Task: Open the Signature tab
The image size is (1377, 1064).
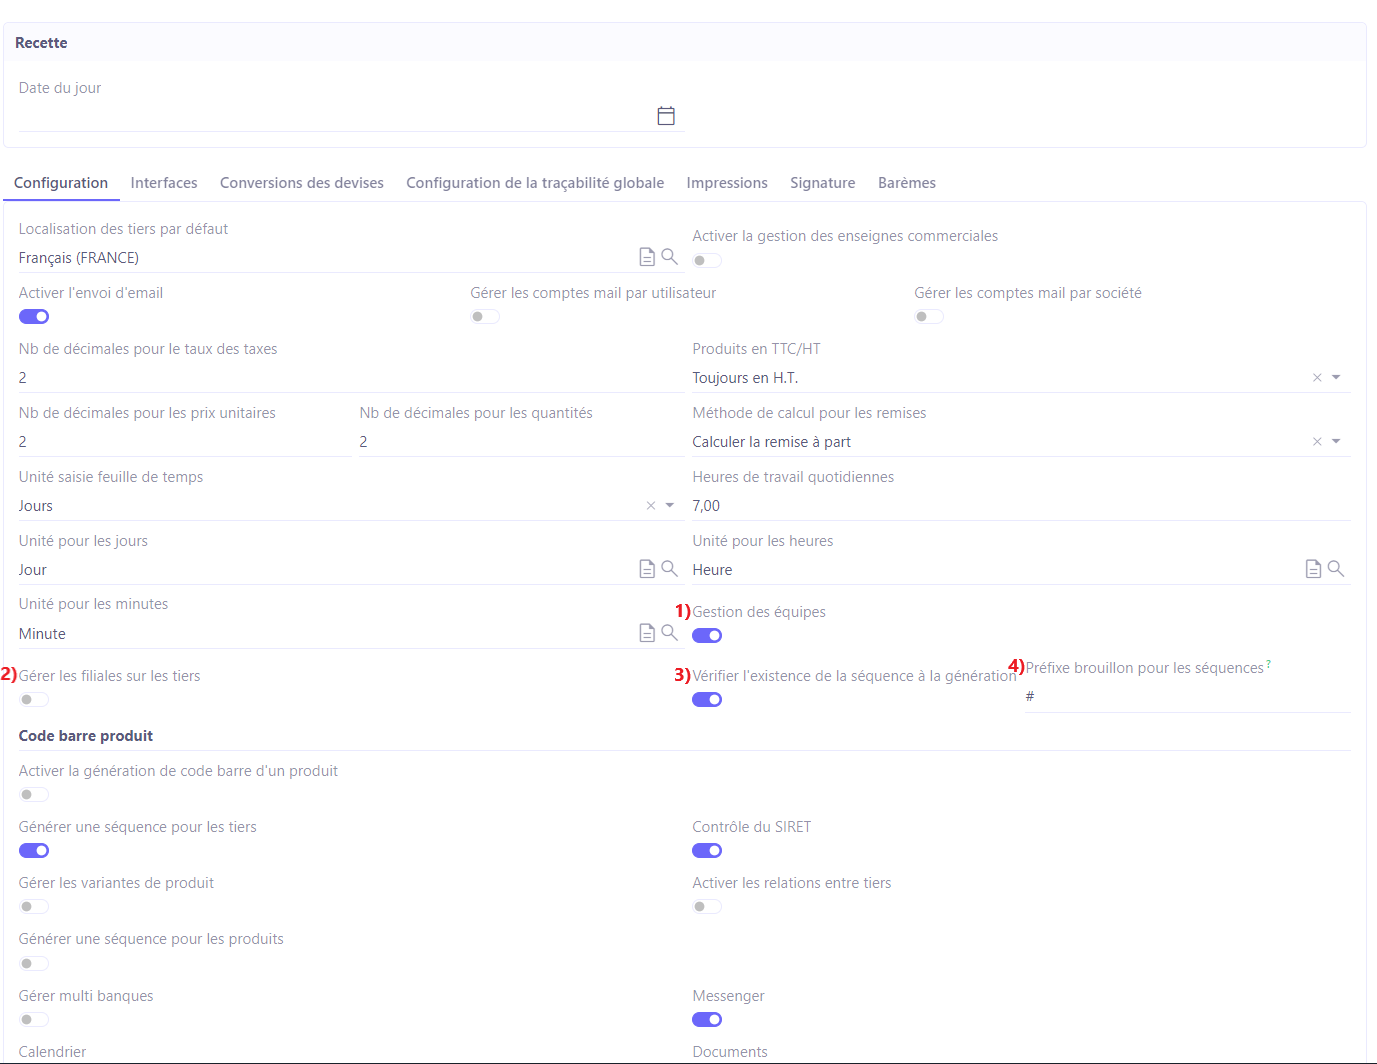Action: (x=823, y=183)
